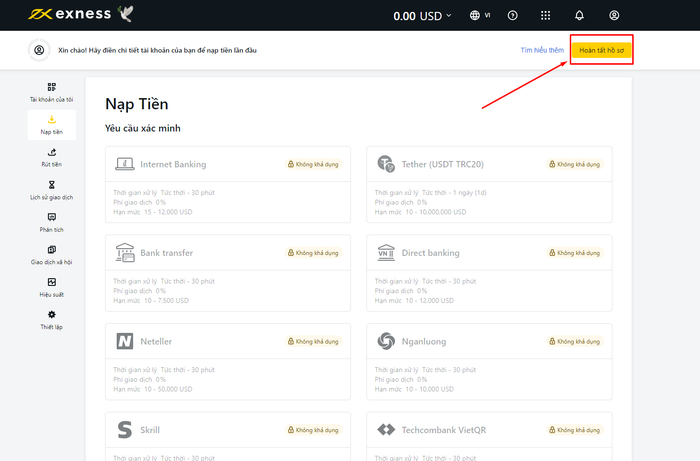
Task: Open Lịch sử giao dịch in sidebar
Action: click(x=51, y=190)
